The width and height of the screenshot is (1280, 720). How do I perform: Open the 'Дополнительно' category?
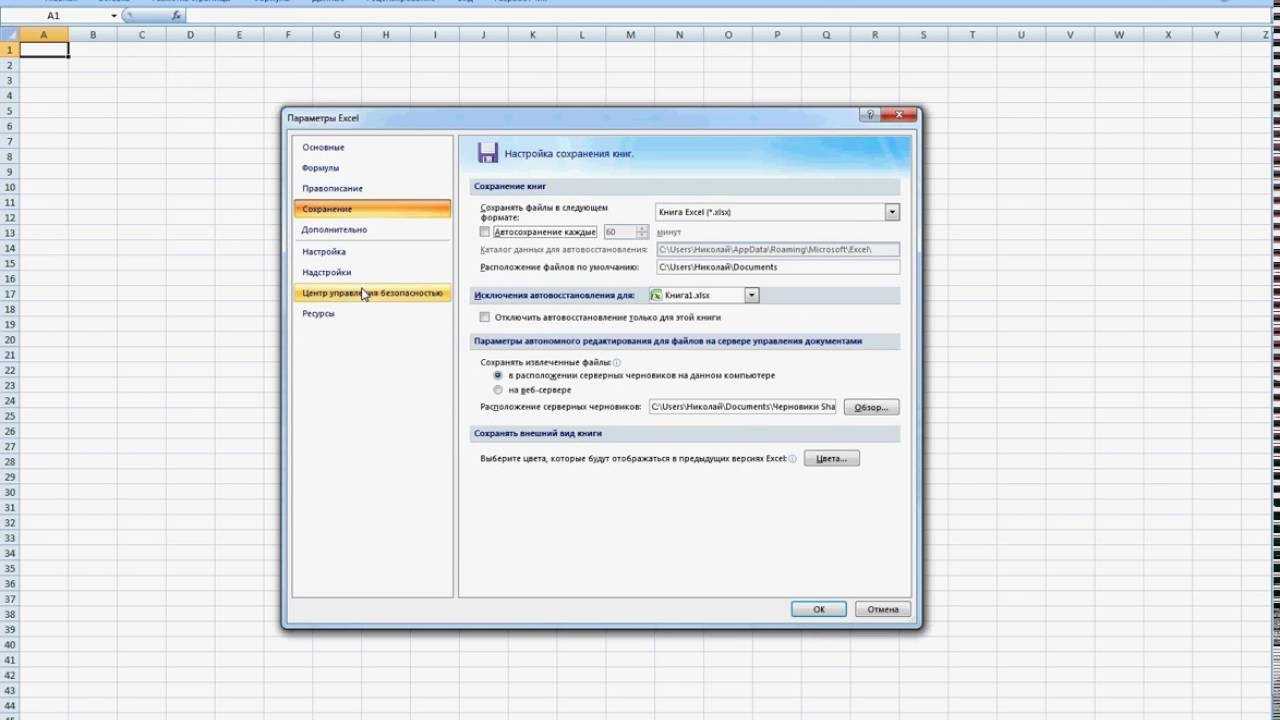click(x=372, y=229)
